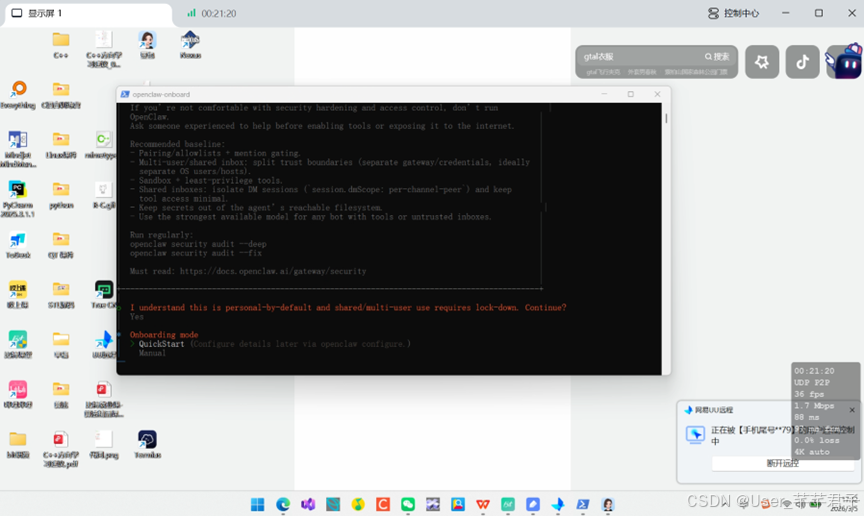Minimize the openclaw-onboard terminal window
864x516 pixels.
(604, 94)
